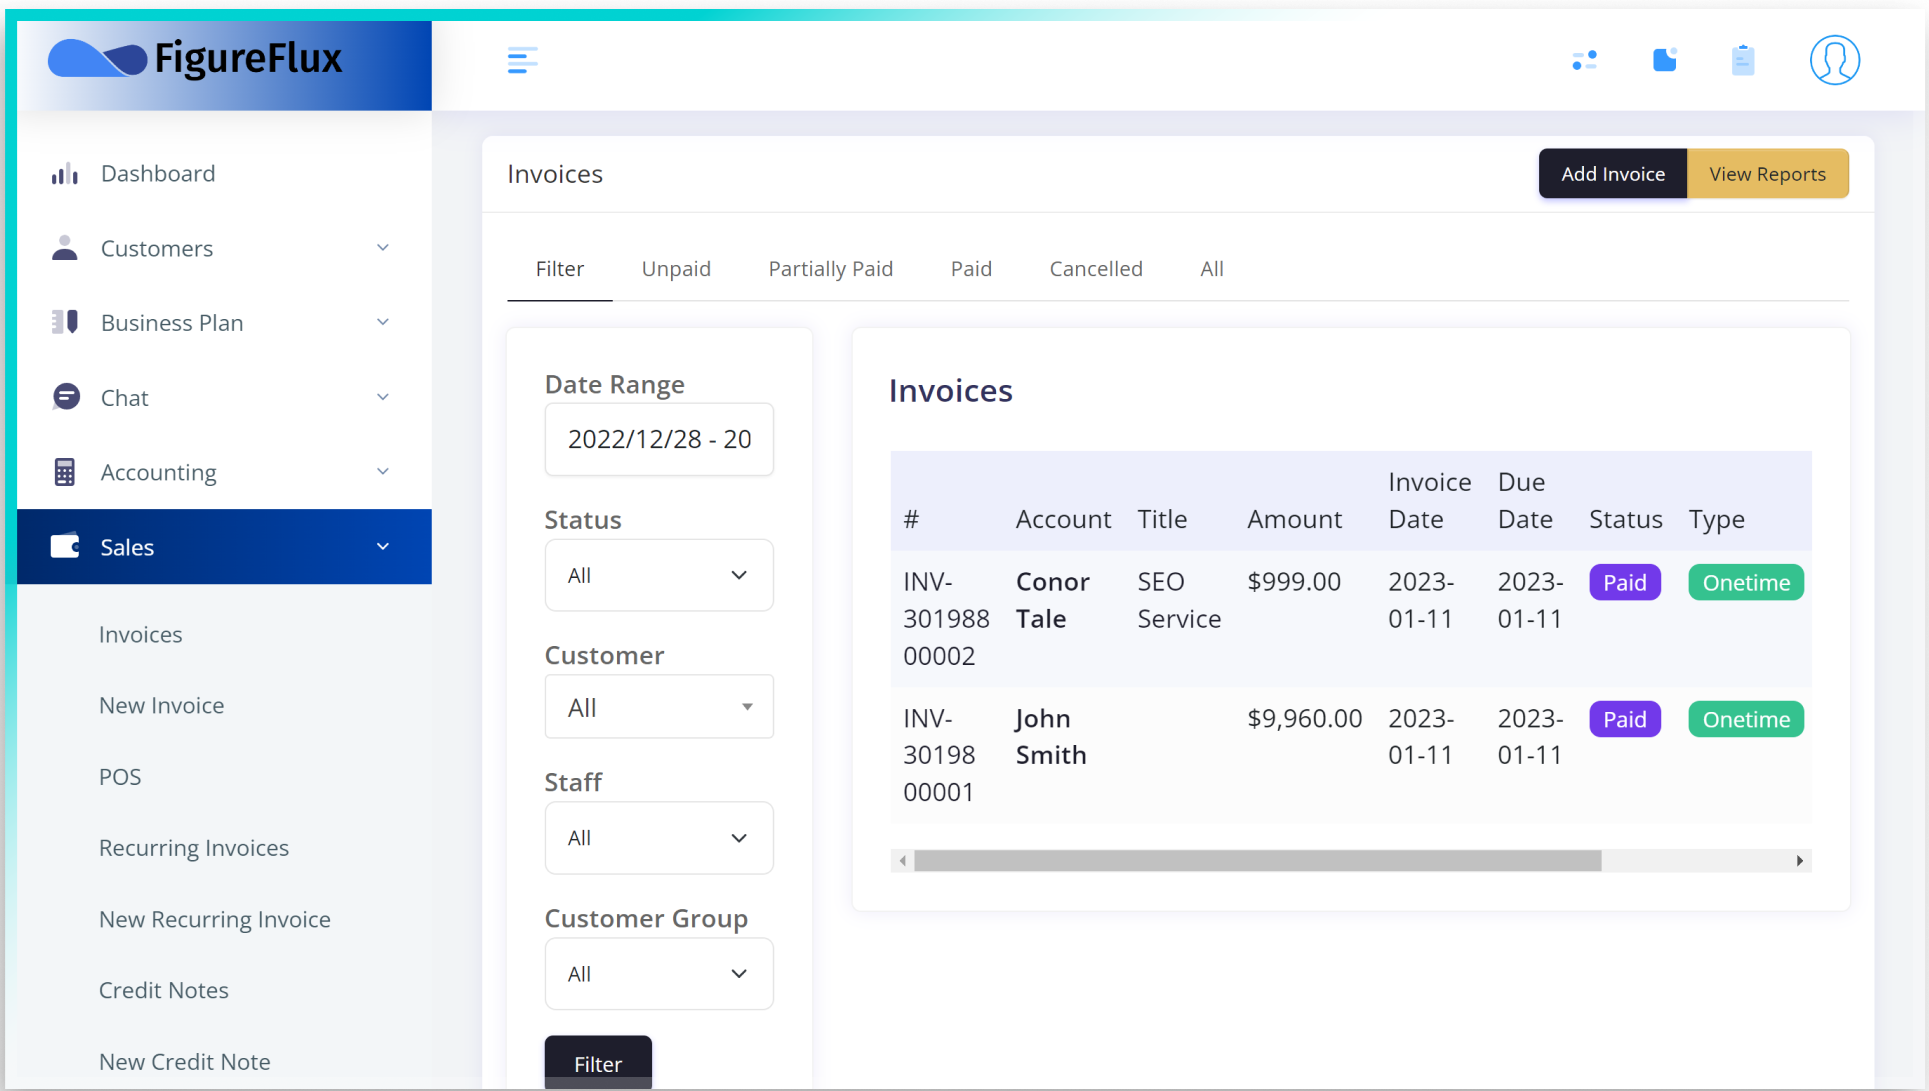This screenshot has width=1929, height=1091.
Task: Click the FigureFlux logo
Action: (196, 59)
